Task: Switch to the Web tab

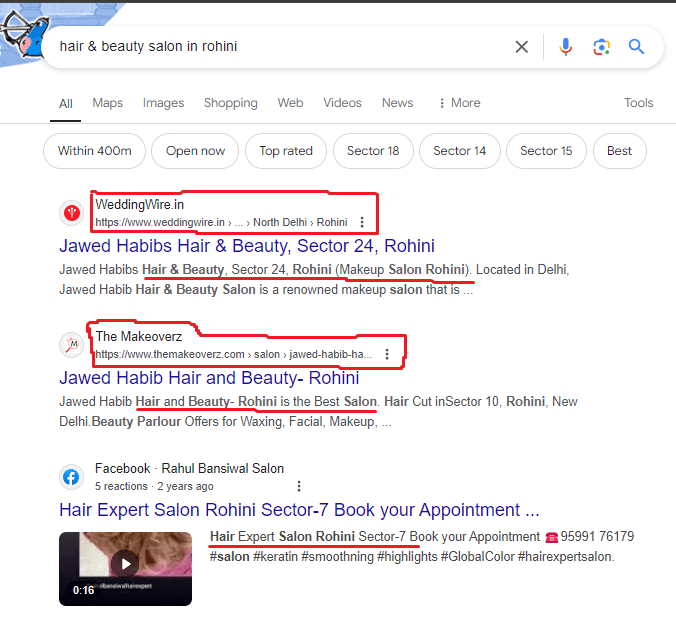Action: click(290, 103)
